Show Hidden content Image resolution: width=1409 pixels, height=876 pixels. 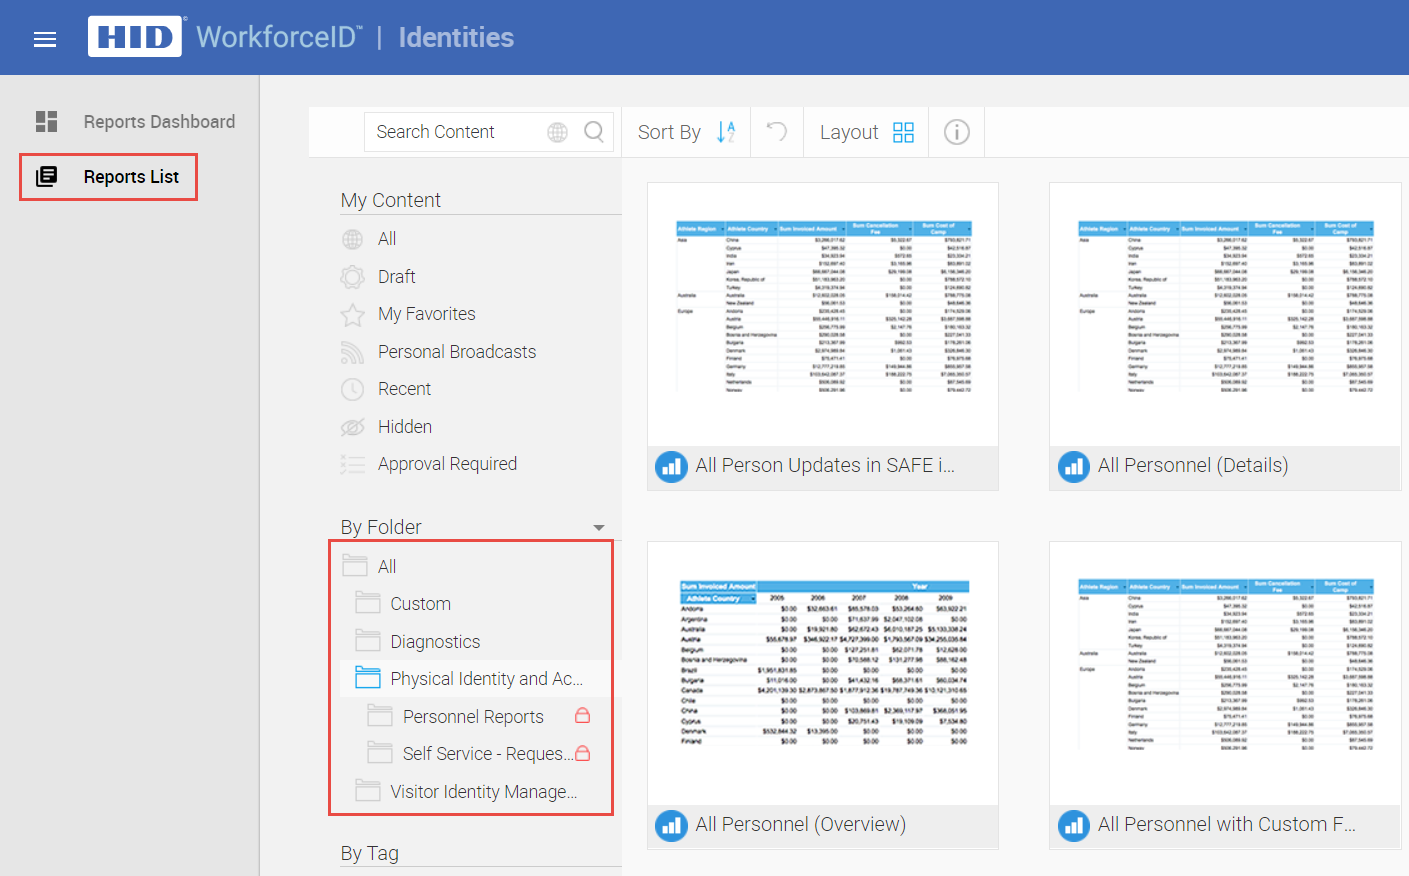(405, 427)
